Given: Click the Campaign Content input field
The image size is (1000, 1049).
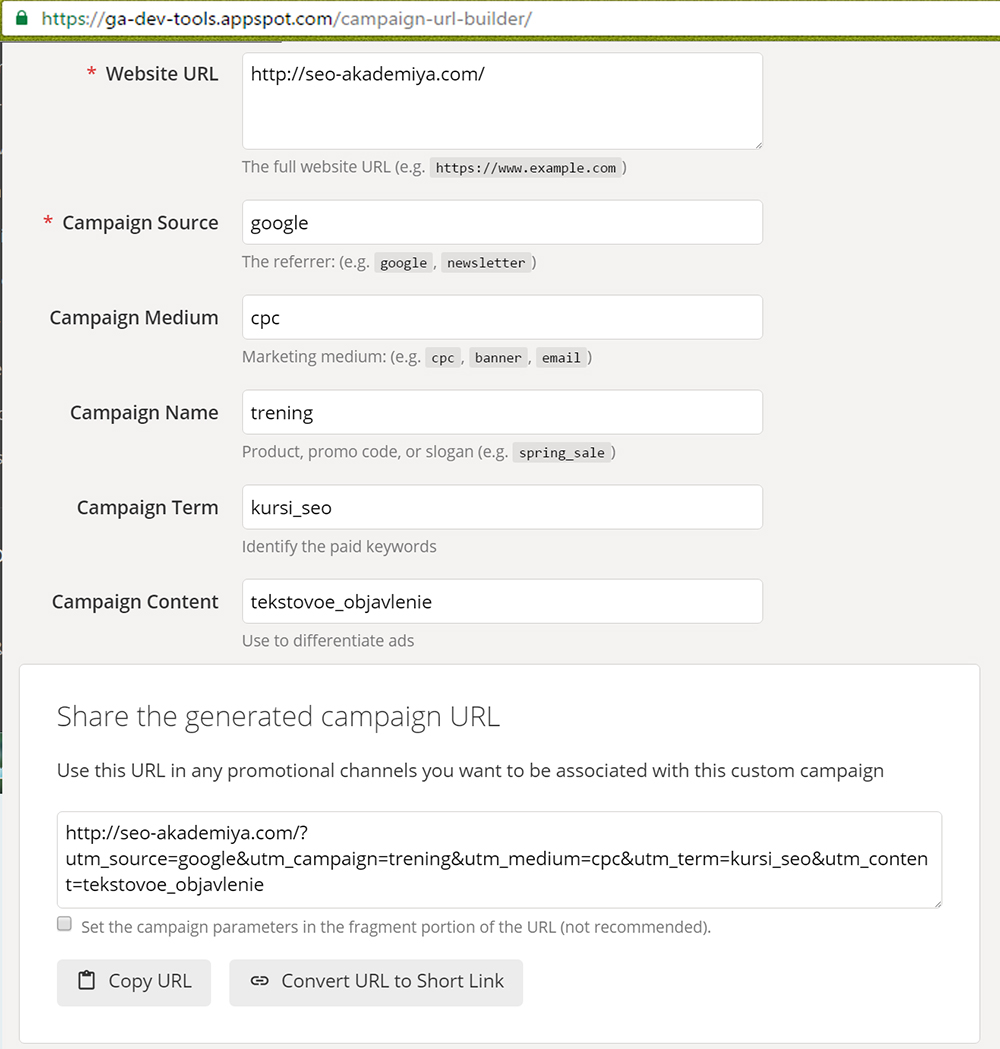Looking at the screenshot, I should [x=502, y=601].
